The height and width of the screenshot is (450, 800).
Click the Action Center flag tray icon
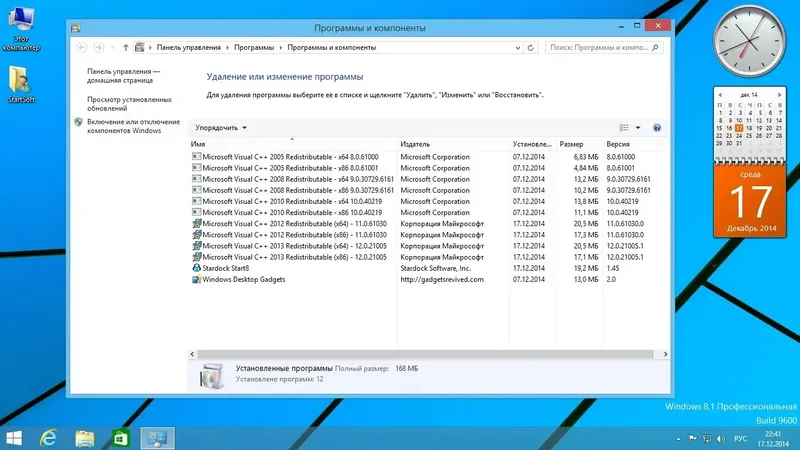coord(692,439)
